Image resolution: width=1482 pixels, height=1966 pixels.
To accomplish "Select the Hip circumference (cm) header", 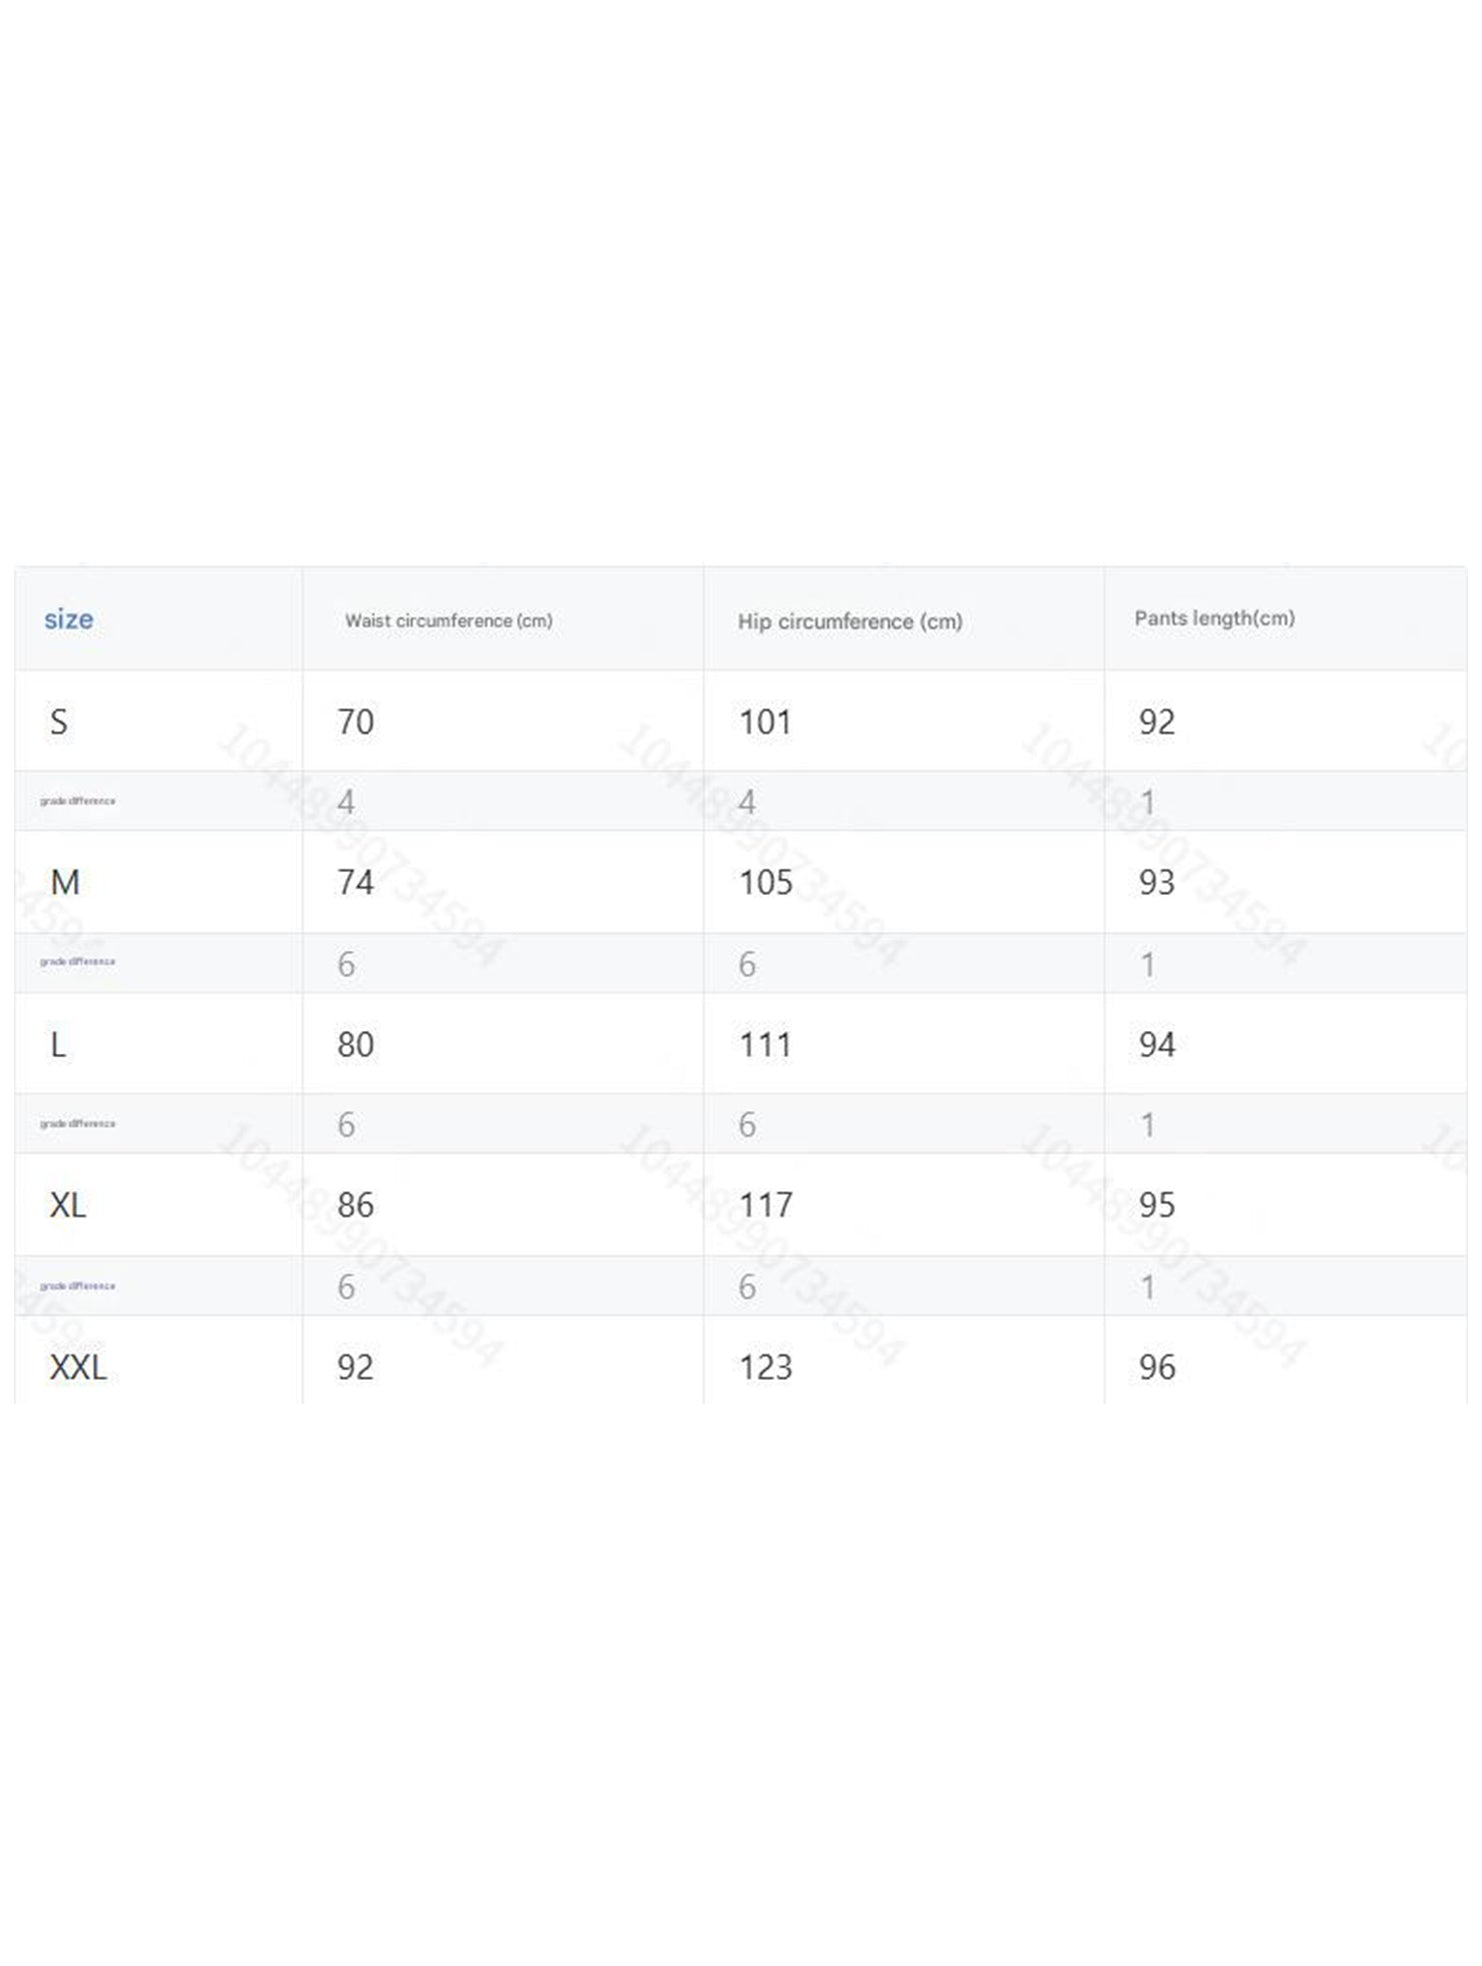I will [x=850, y=621].
